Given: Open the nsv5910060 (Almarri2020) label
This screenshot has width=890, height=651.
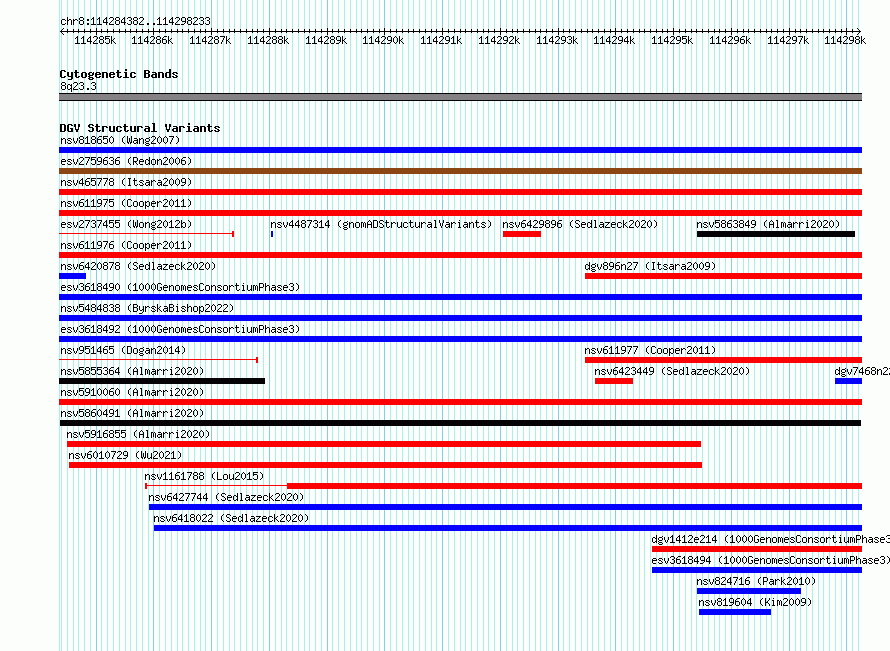Looking at the screenshot, I should point(132,392).
